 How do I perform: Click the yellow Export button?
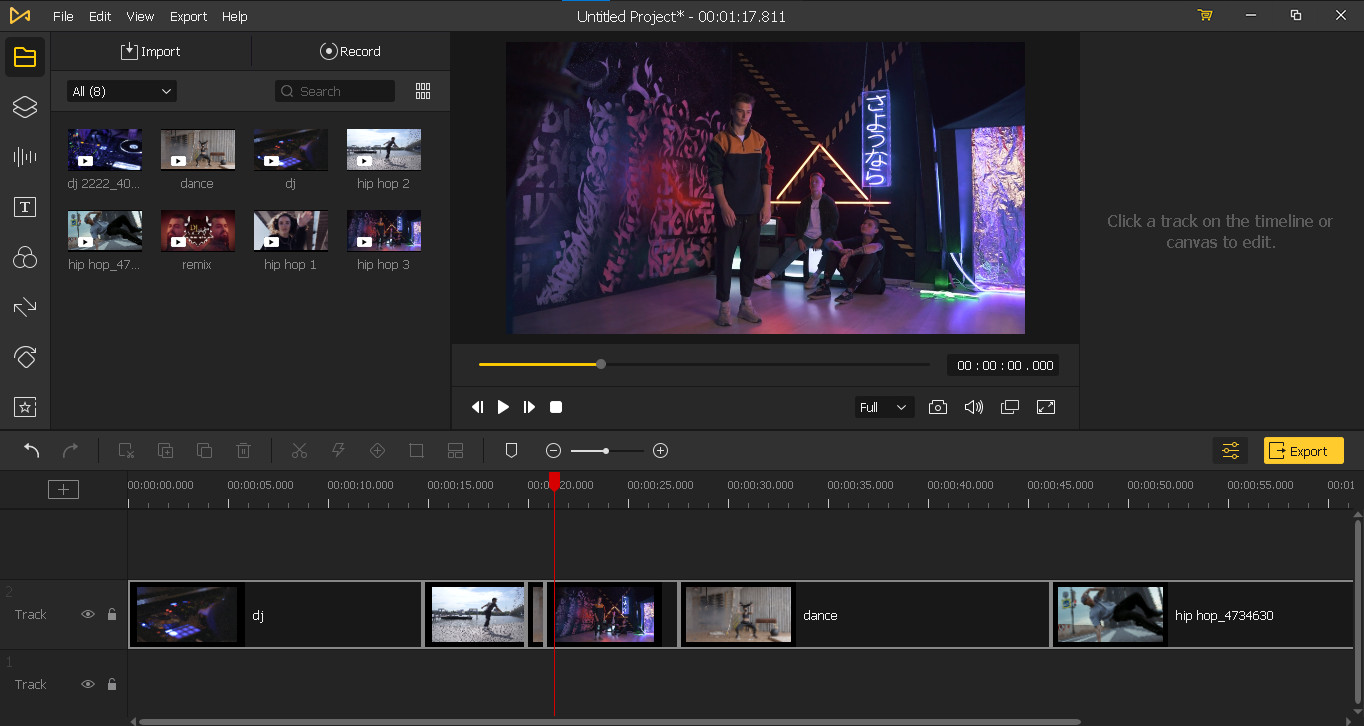point(1303,450)
